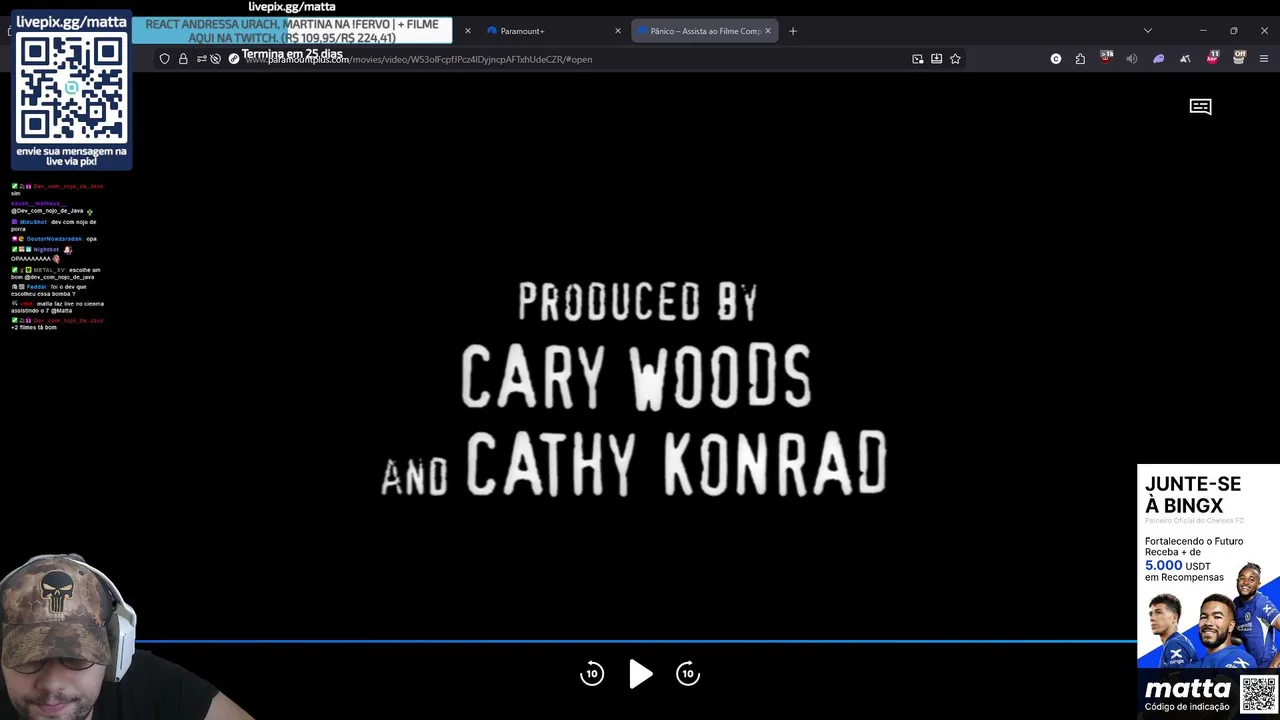
Task: Rewind the video 10 seconds
Action: tap(592, 674)
